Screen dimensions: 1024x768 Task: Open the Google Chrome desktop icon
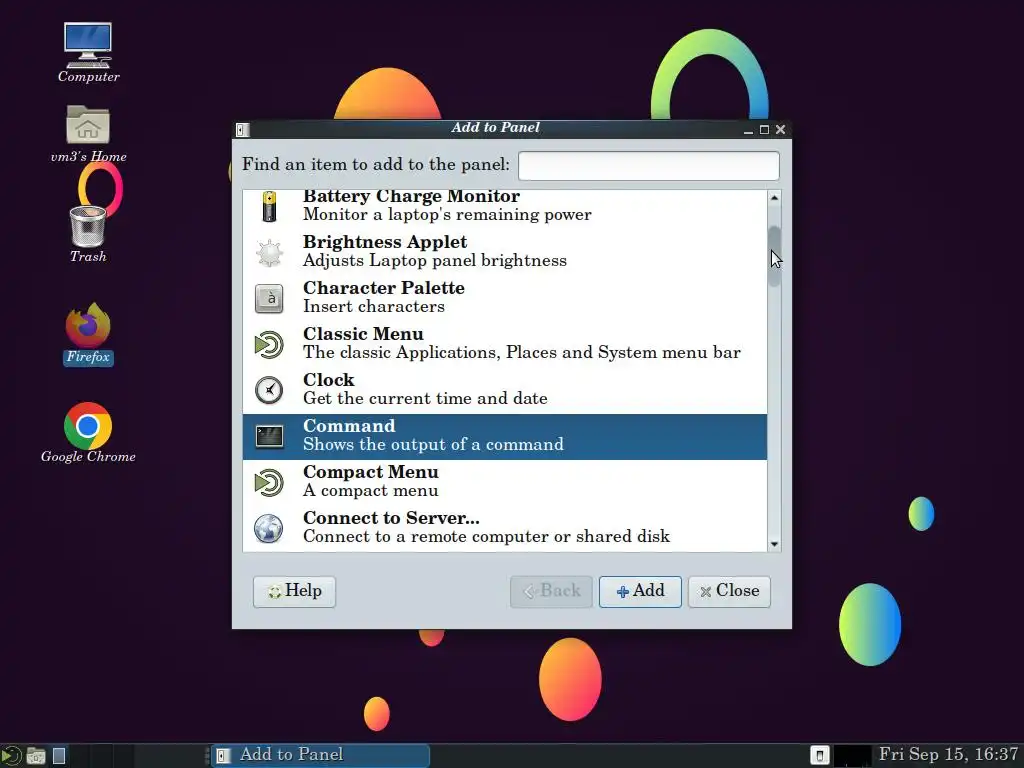[x=88, y=425]
